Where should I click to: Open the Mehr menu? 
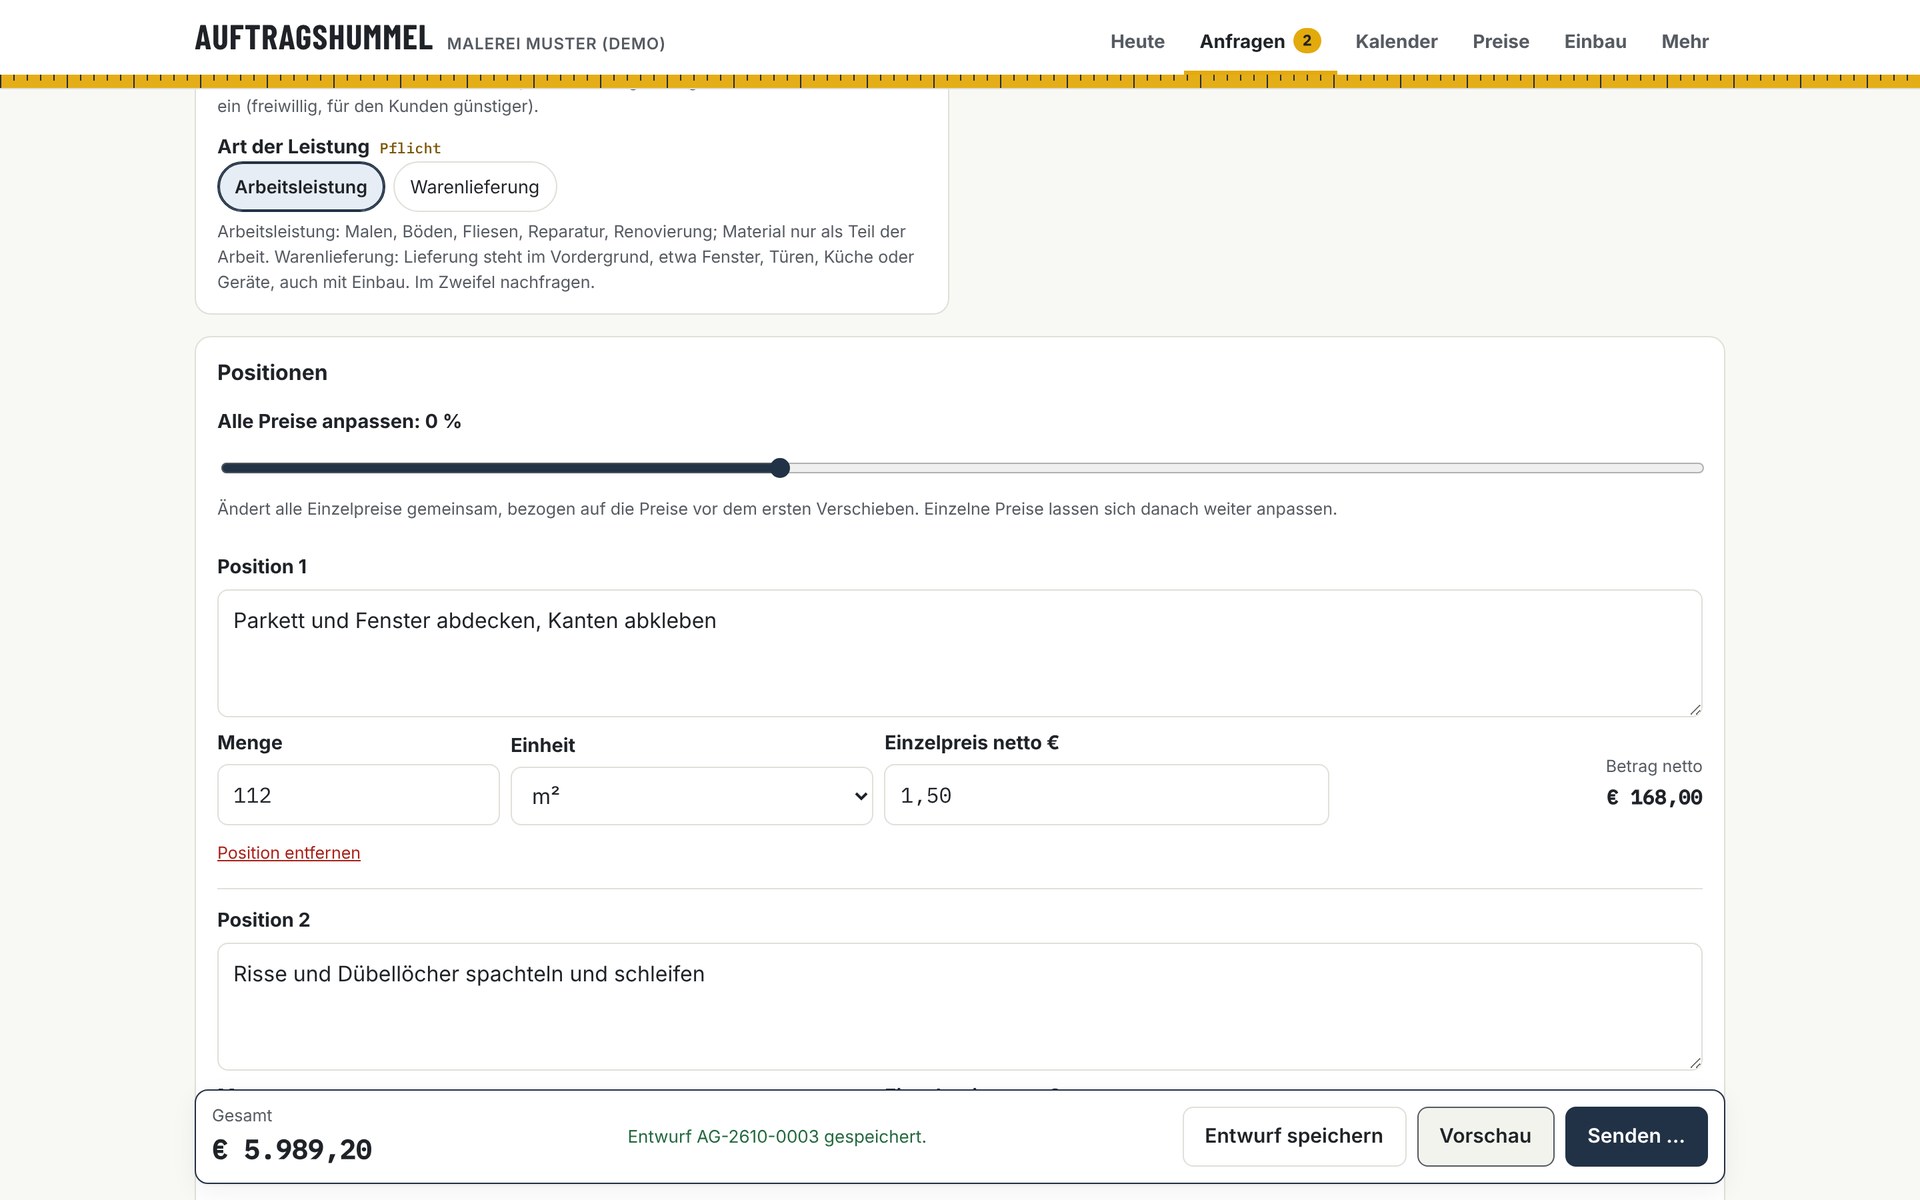(1684, 41)
